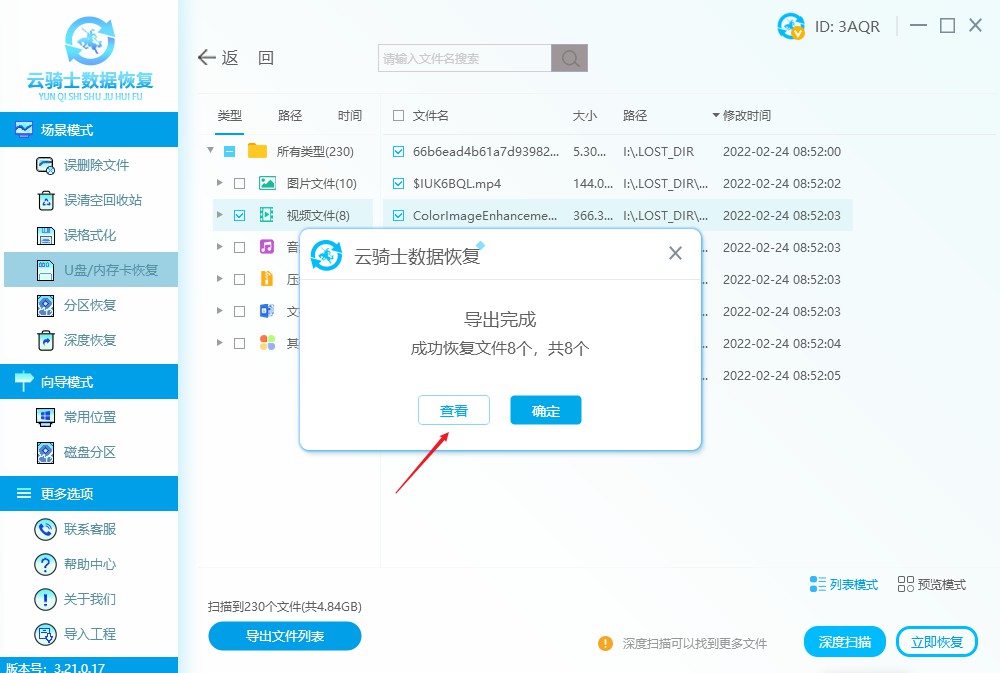Open 磁盘分区 disk partition icon
The image size is (1000, 673).
point(46,452)
